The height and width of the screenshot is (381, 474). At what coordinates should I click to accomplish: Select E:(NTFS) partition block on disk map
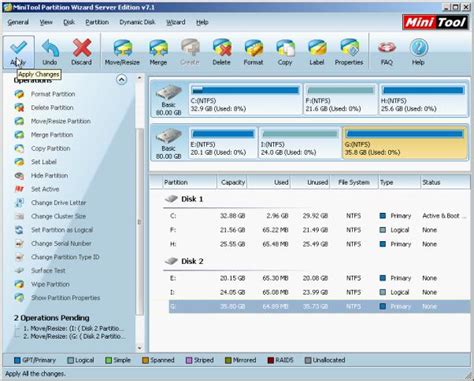[223, 143]
